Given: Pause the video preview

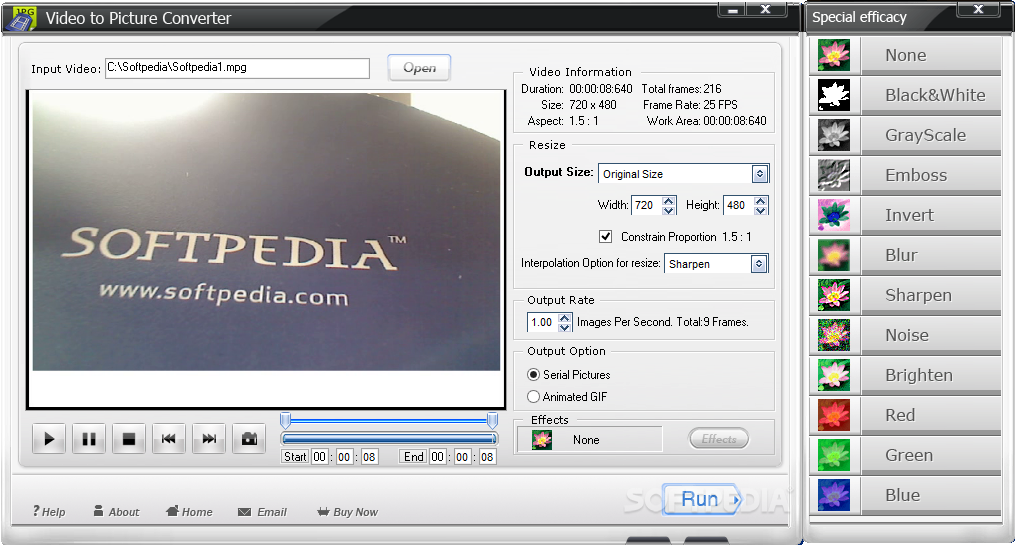Looking at the screenshot, I should coord(89,439).
